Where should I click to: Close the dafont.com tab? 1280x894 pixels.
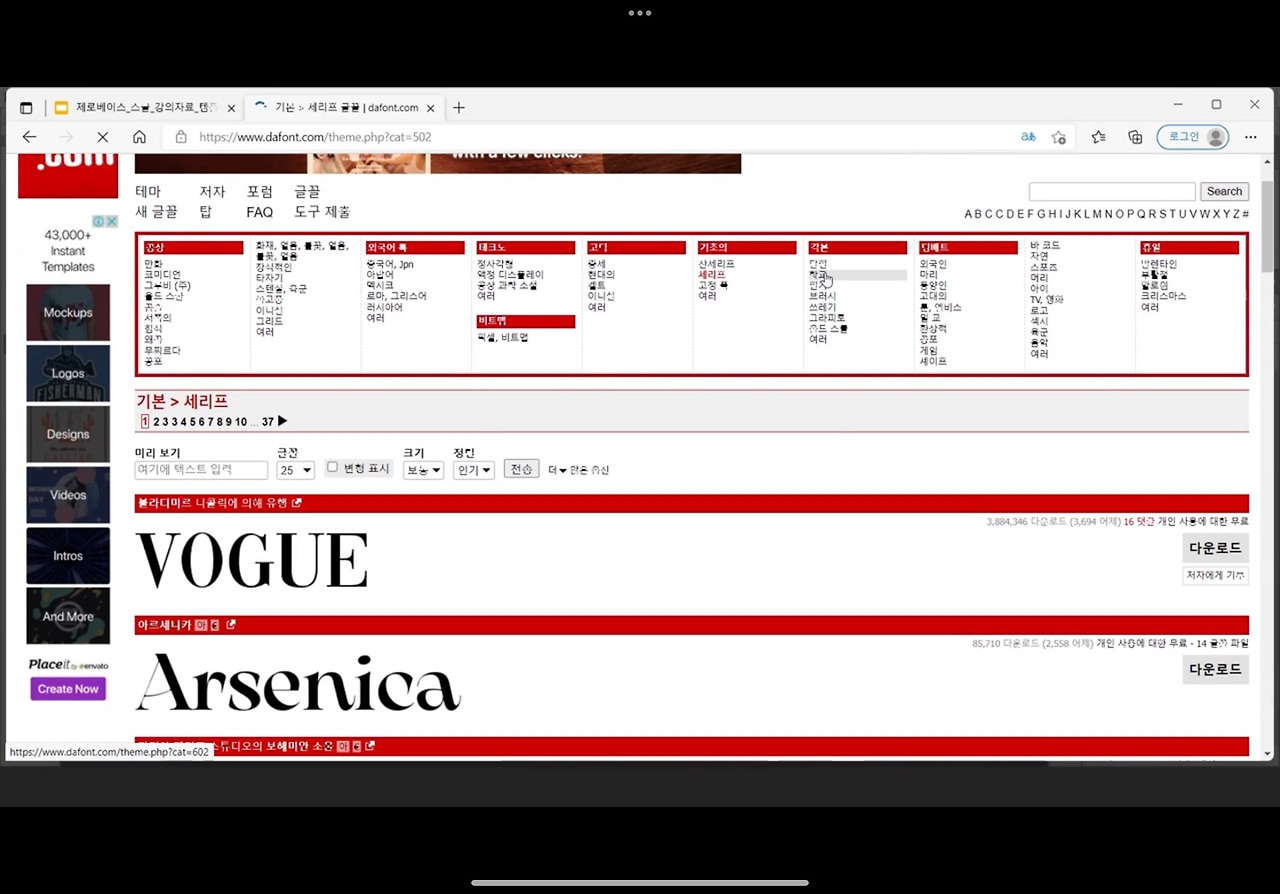(432, 108)
